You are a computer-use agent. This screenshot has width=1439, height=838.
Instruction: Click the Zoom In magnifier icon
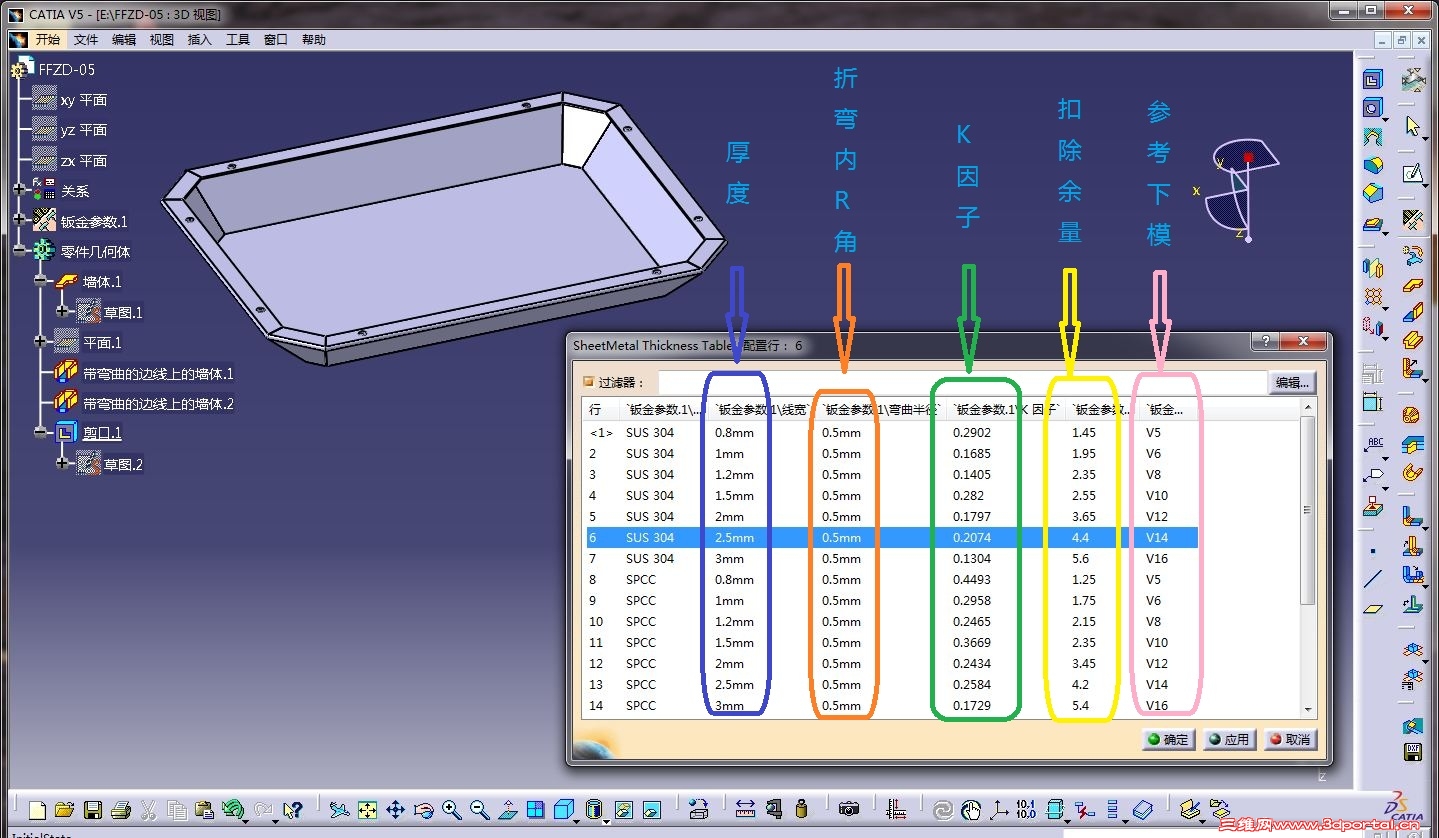click(451, 809)
